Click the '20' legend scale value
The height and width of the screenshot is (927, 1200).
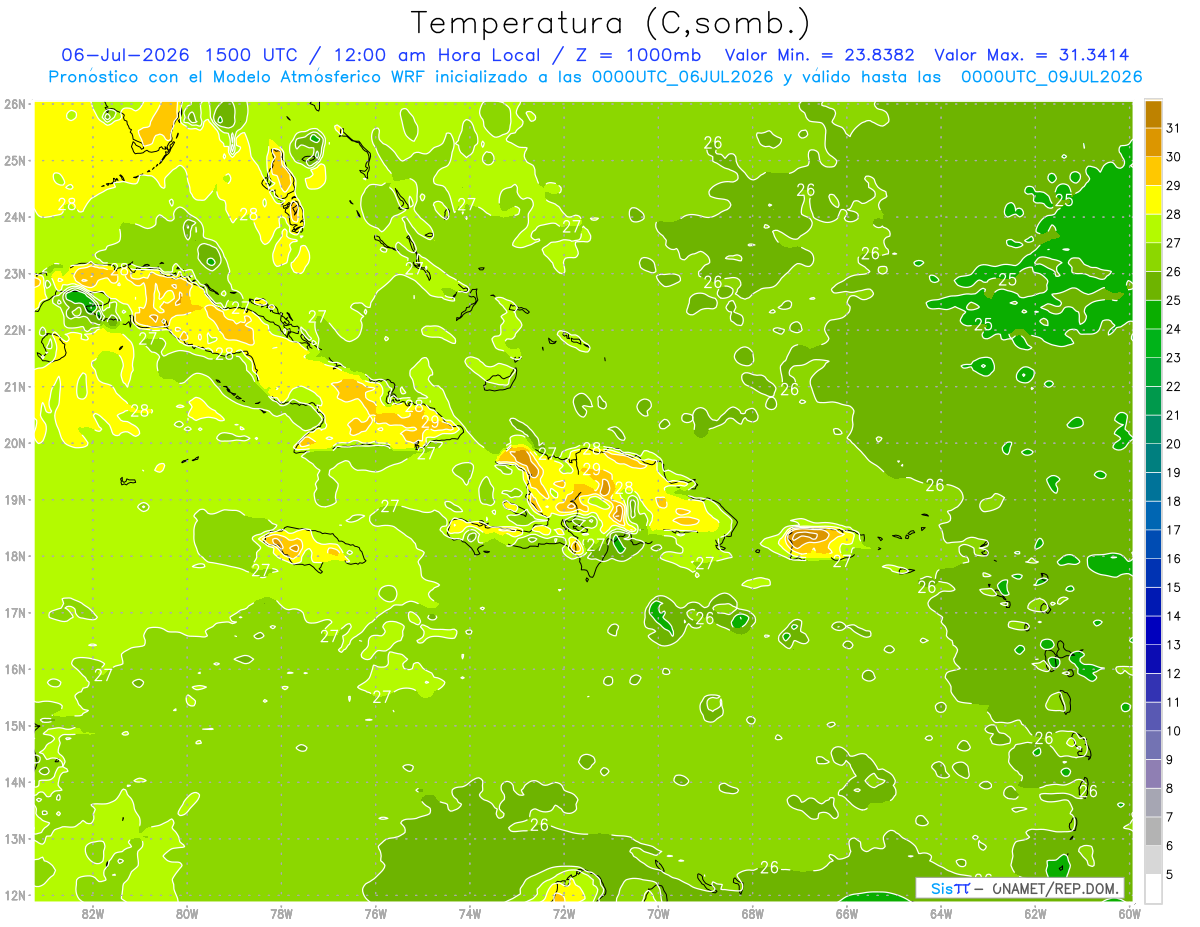(1174, 444)
